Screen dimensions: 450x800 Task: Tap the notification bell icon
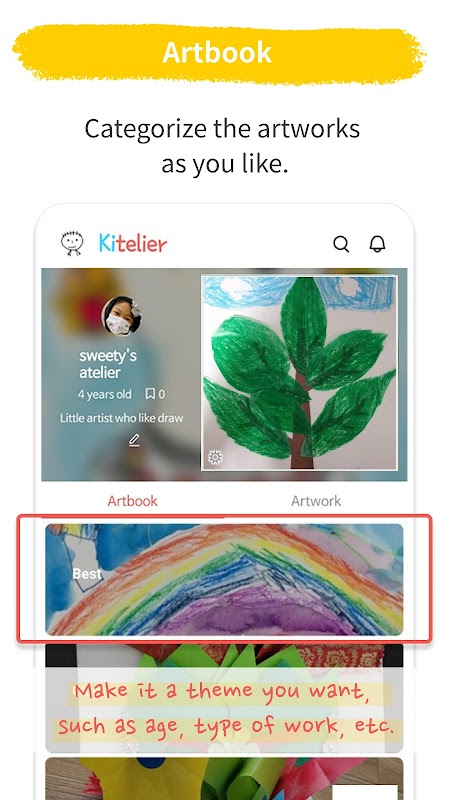point(377,244)
